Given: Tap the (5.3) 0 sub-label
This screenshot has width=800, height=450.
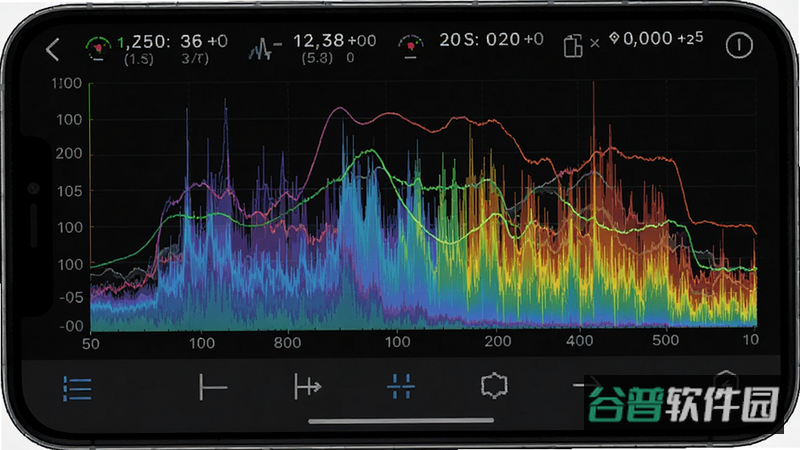Looking at the screenshot, I should click(328, 58).
